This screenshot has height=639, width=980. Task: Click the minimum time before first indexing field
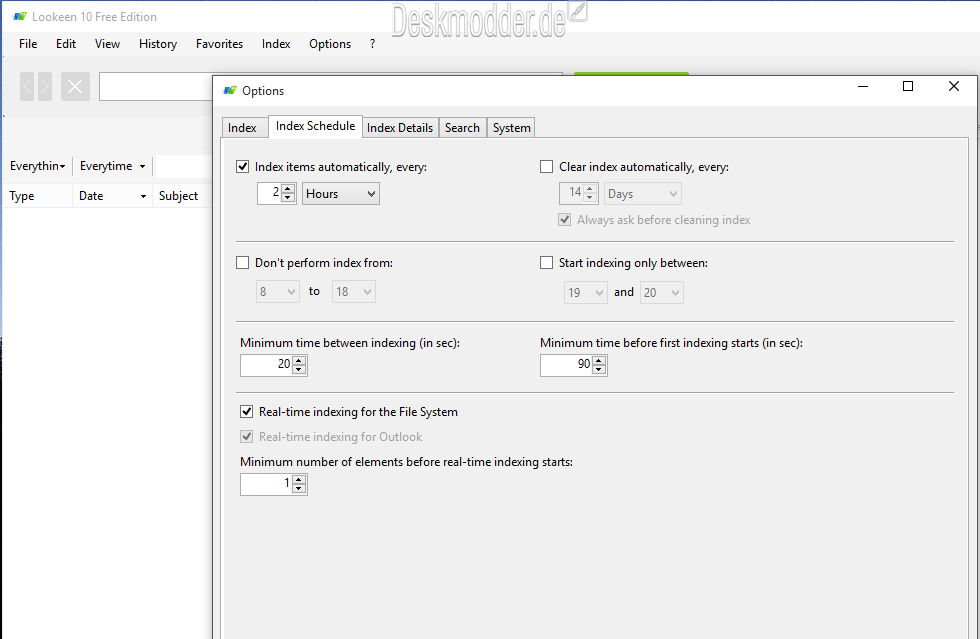tap(567, 365)
